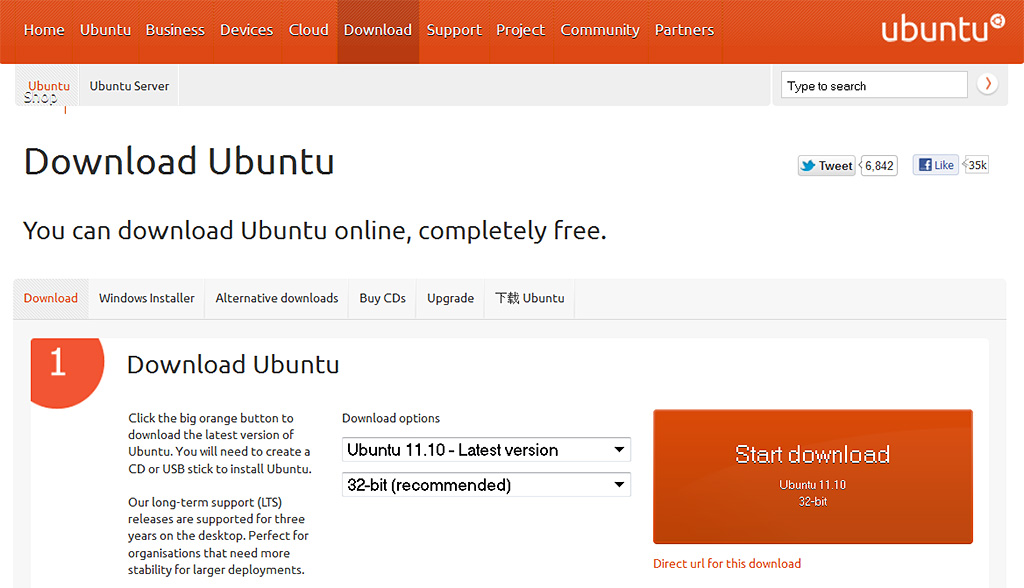Open the Cloud top navigation item
1024x588 pixels.
click(x=308, y=30)
